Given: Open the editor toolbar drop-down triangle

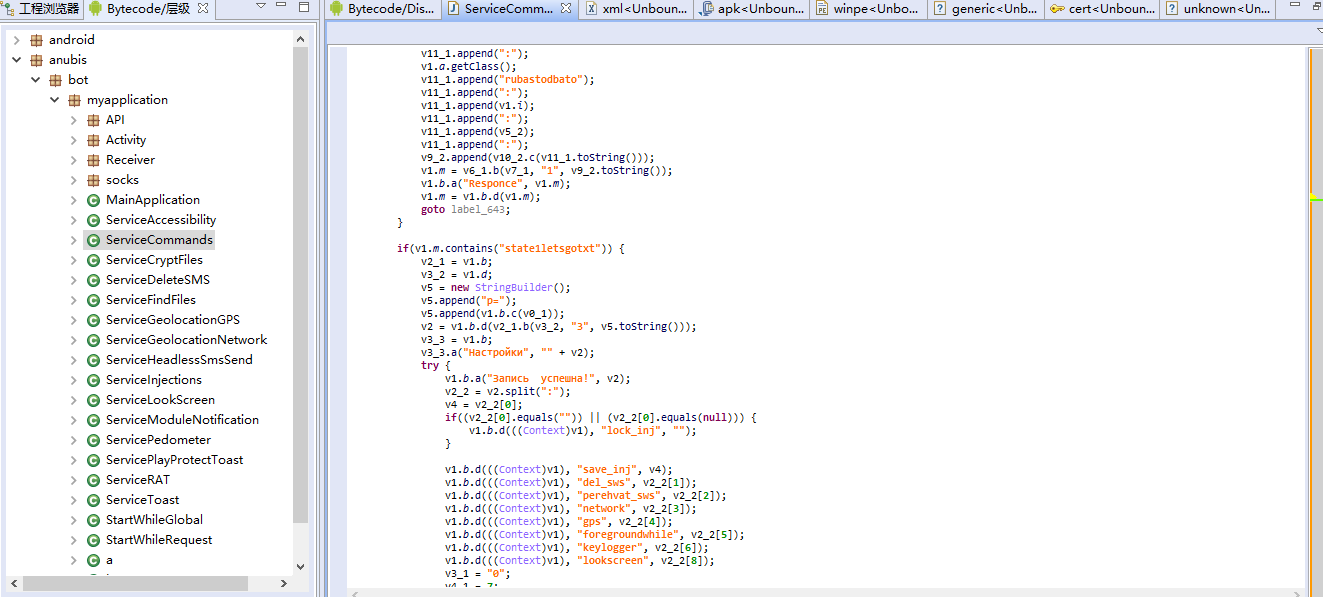Looking at the screenshot, I should [1318, 32].
